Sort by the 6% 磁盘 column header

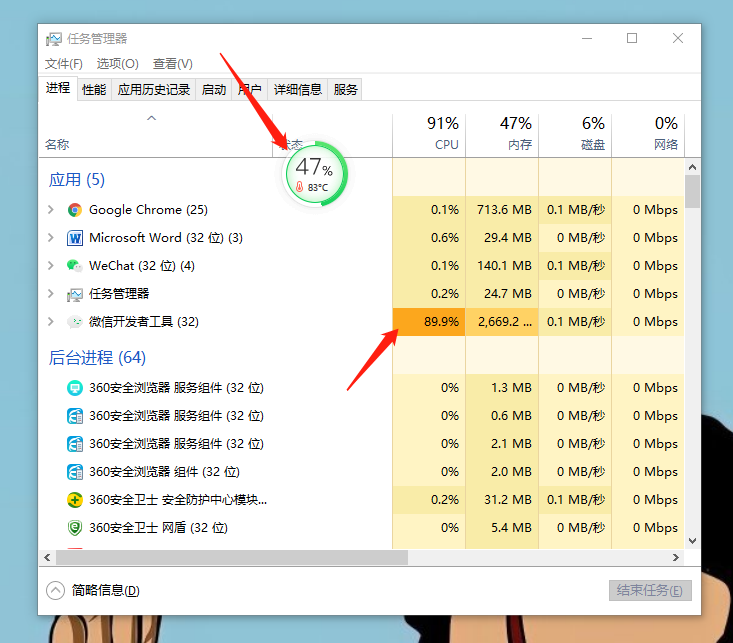pos(575,135)
